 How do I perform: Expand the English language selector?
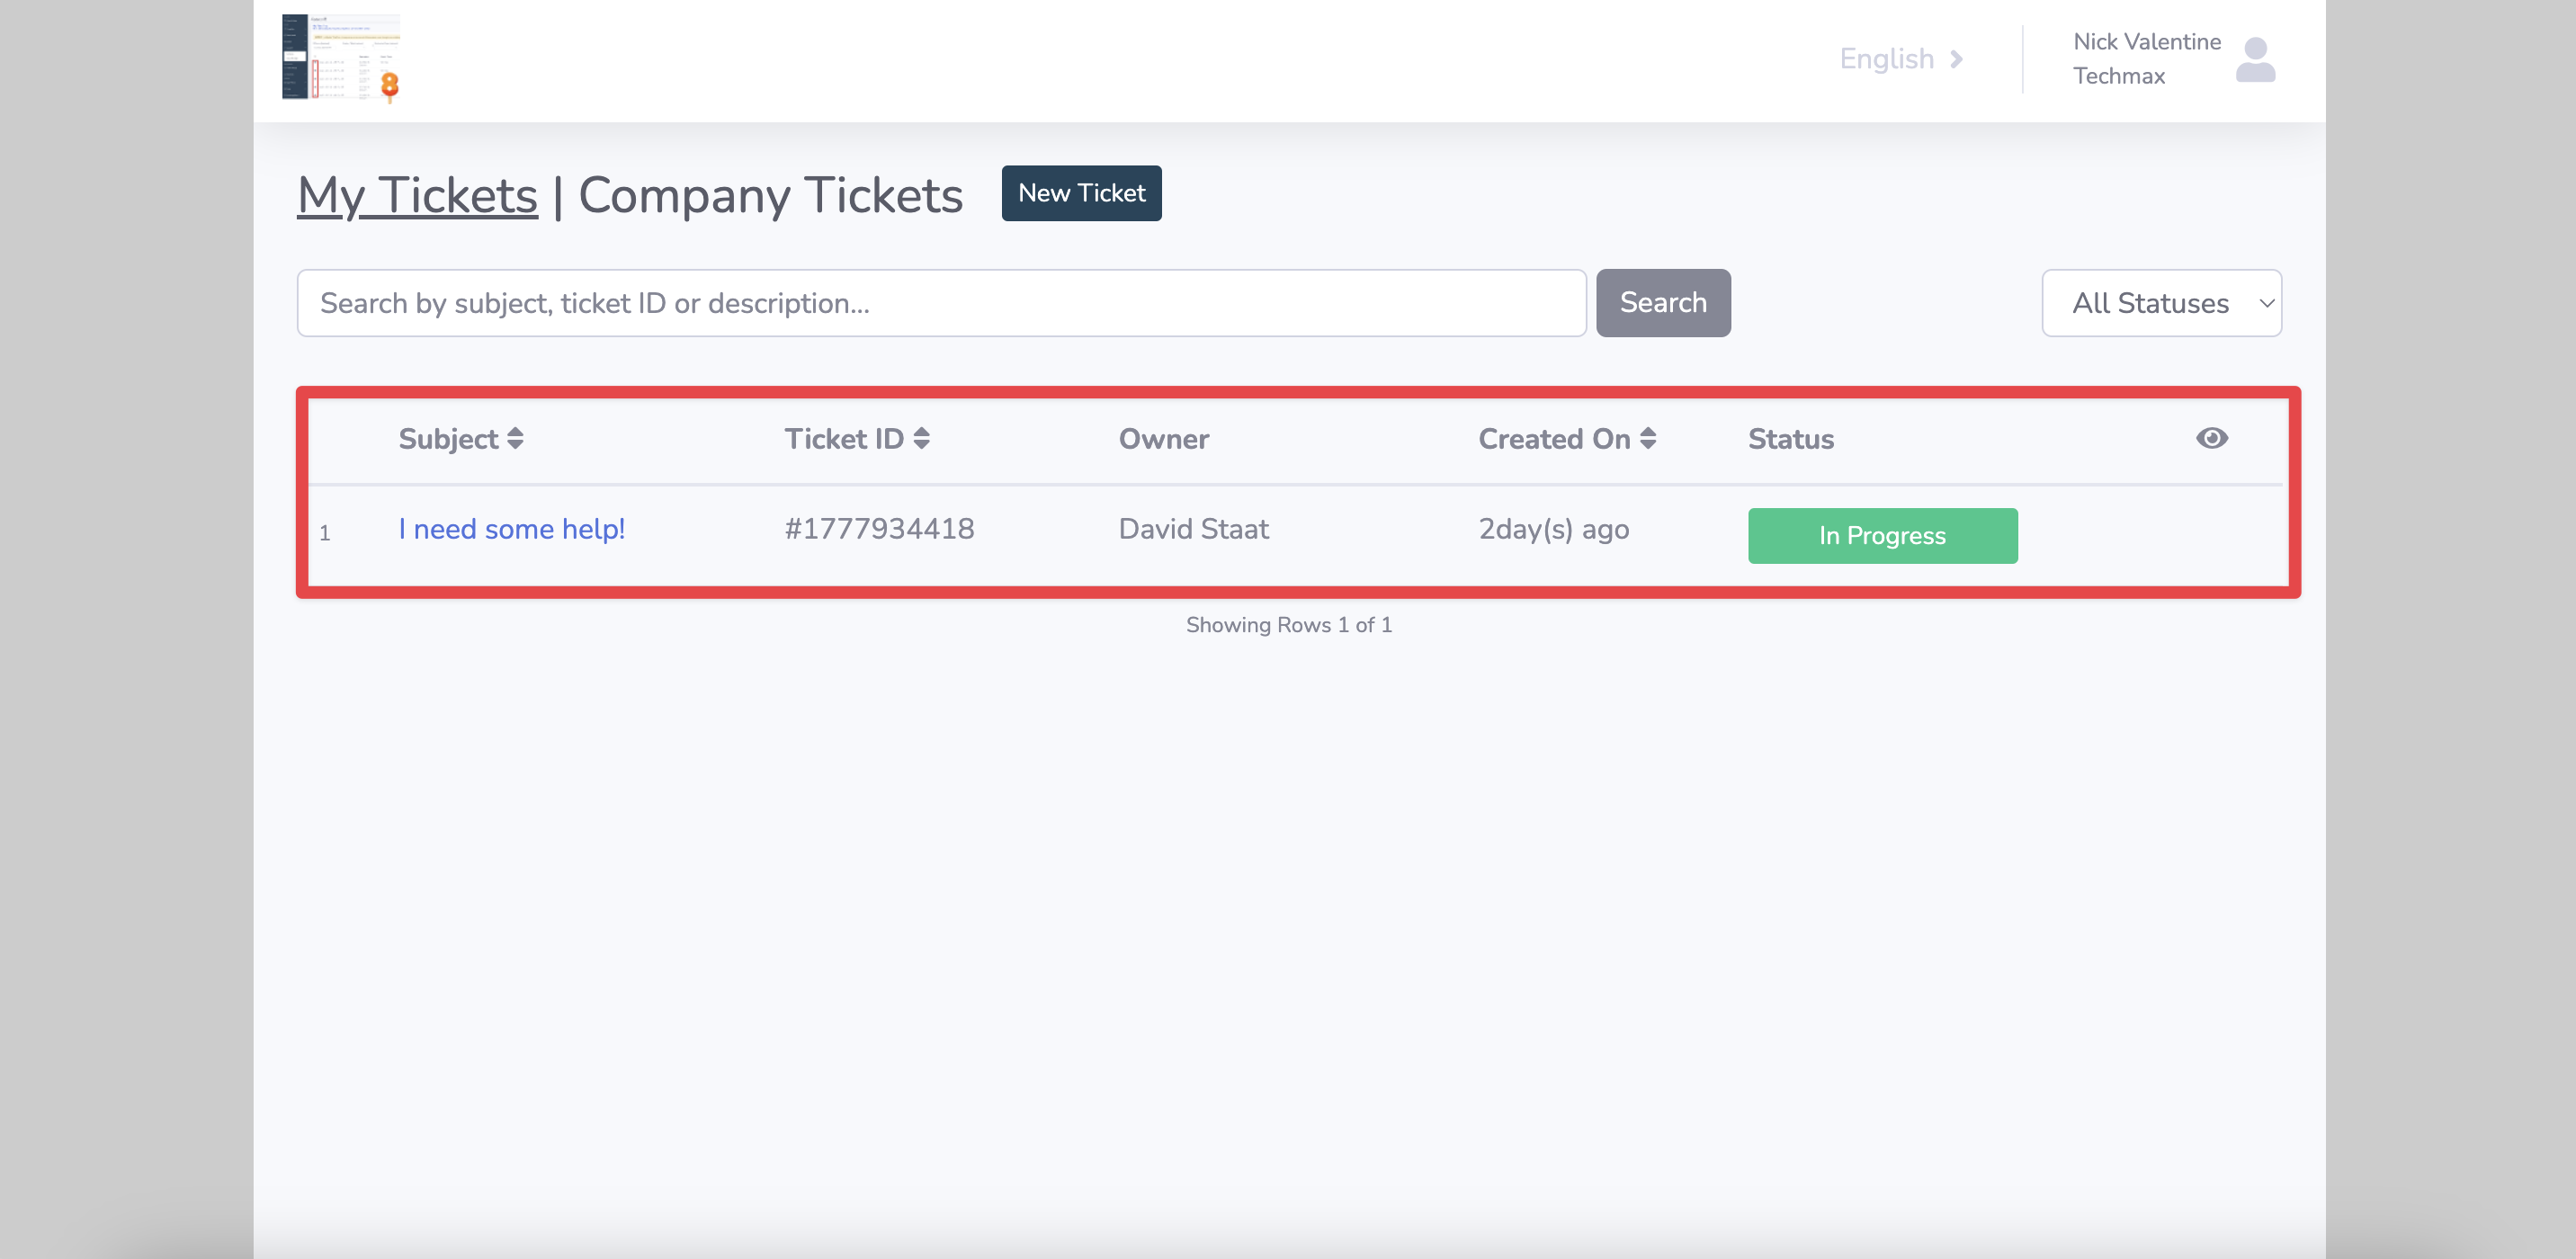pos(1900,59)
